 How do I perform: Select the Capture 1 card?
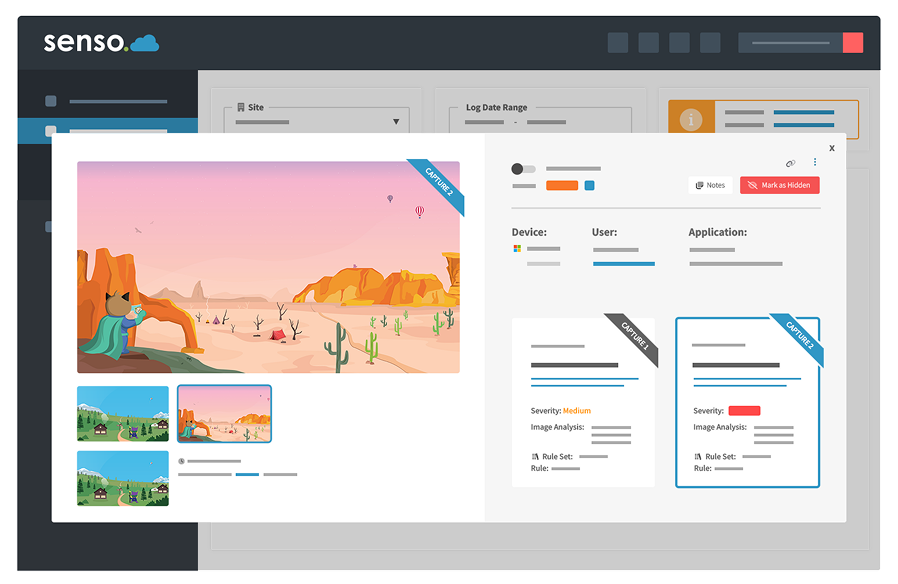point(583,402)
